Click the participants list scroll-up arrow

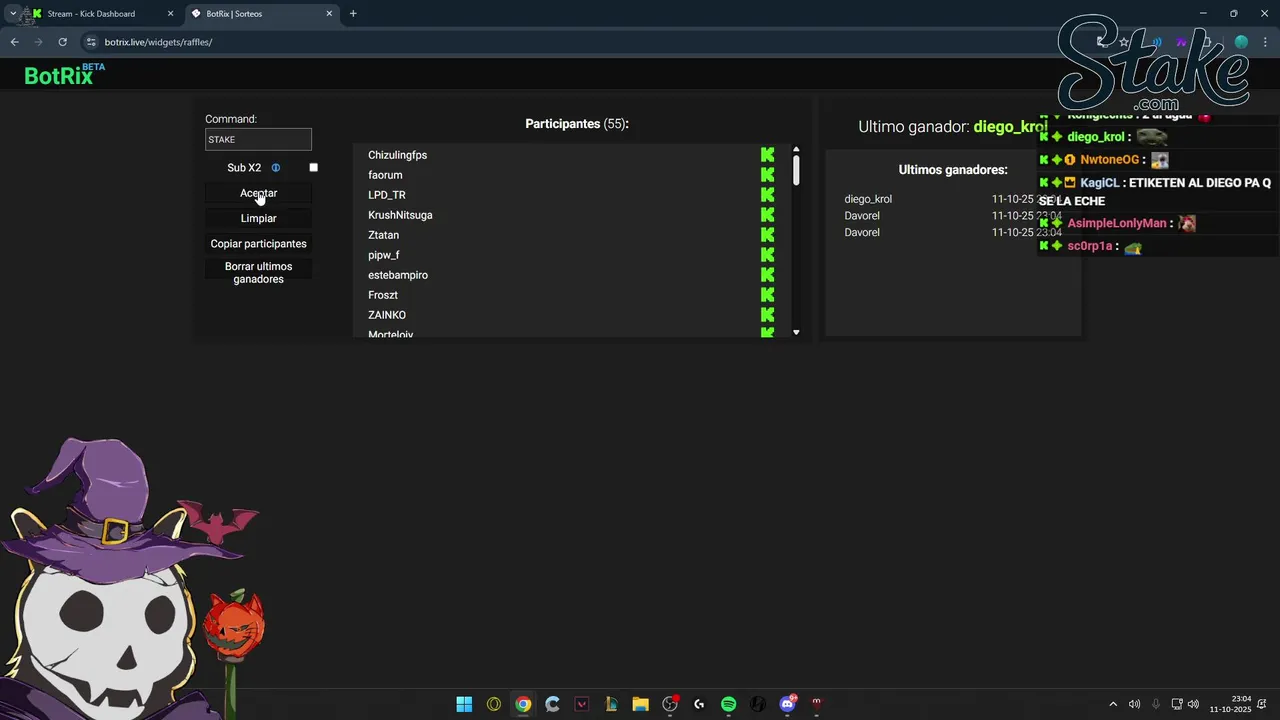tap(796, 149)
